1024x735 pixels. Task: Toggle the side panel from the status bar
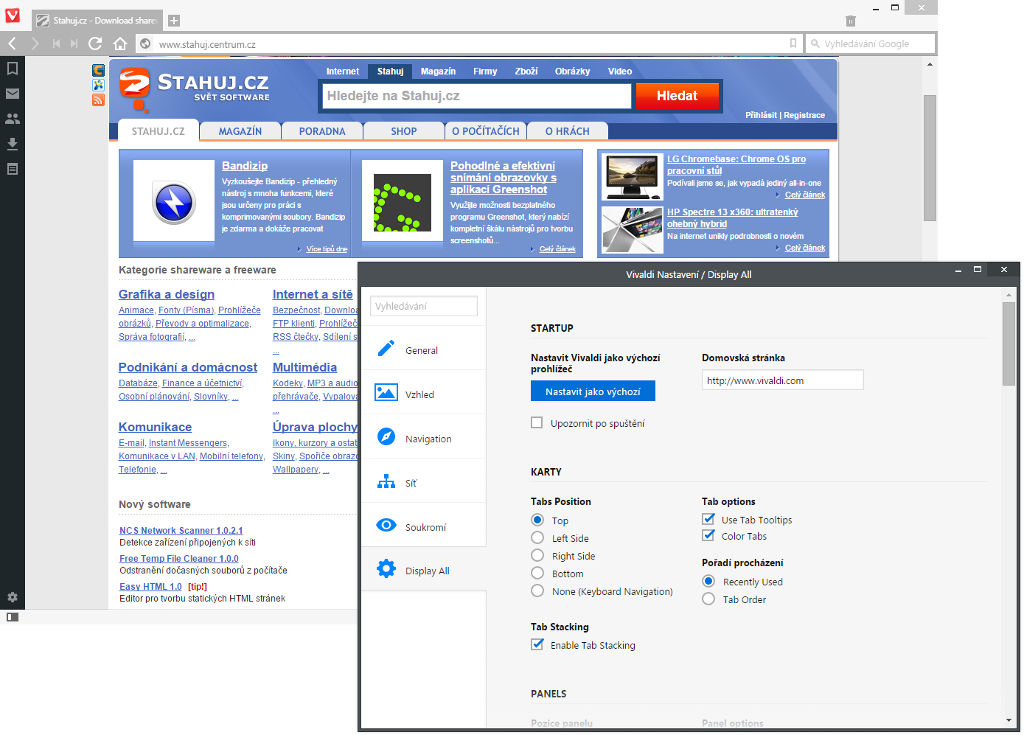[x=12, y=617]
